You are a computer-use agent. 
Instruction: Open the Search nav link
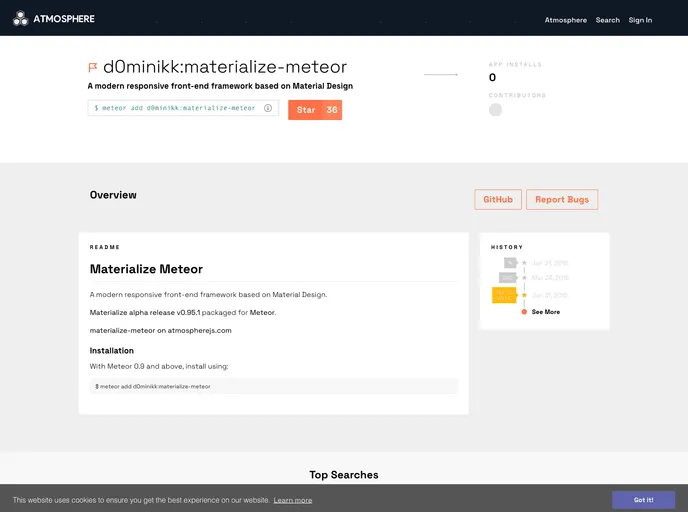pyautogui.click(x=608, y=20)
